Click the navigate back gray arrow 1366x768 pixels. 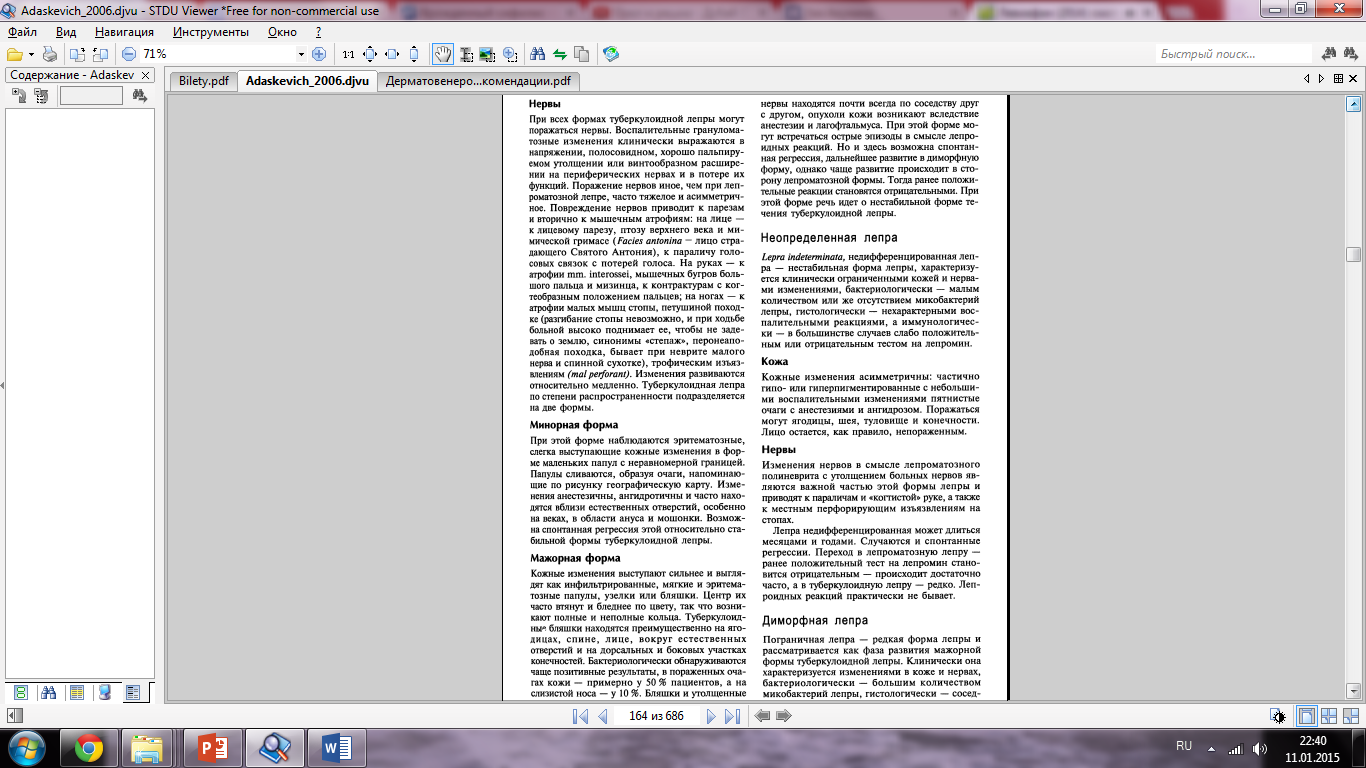pos(763,716)
